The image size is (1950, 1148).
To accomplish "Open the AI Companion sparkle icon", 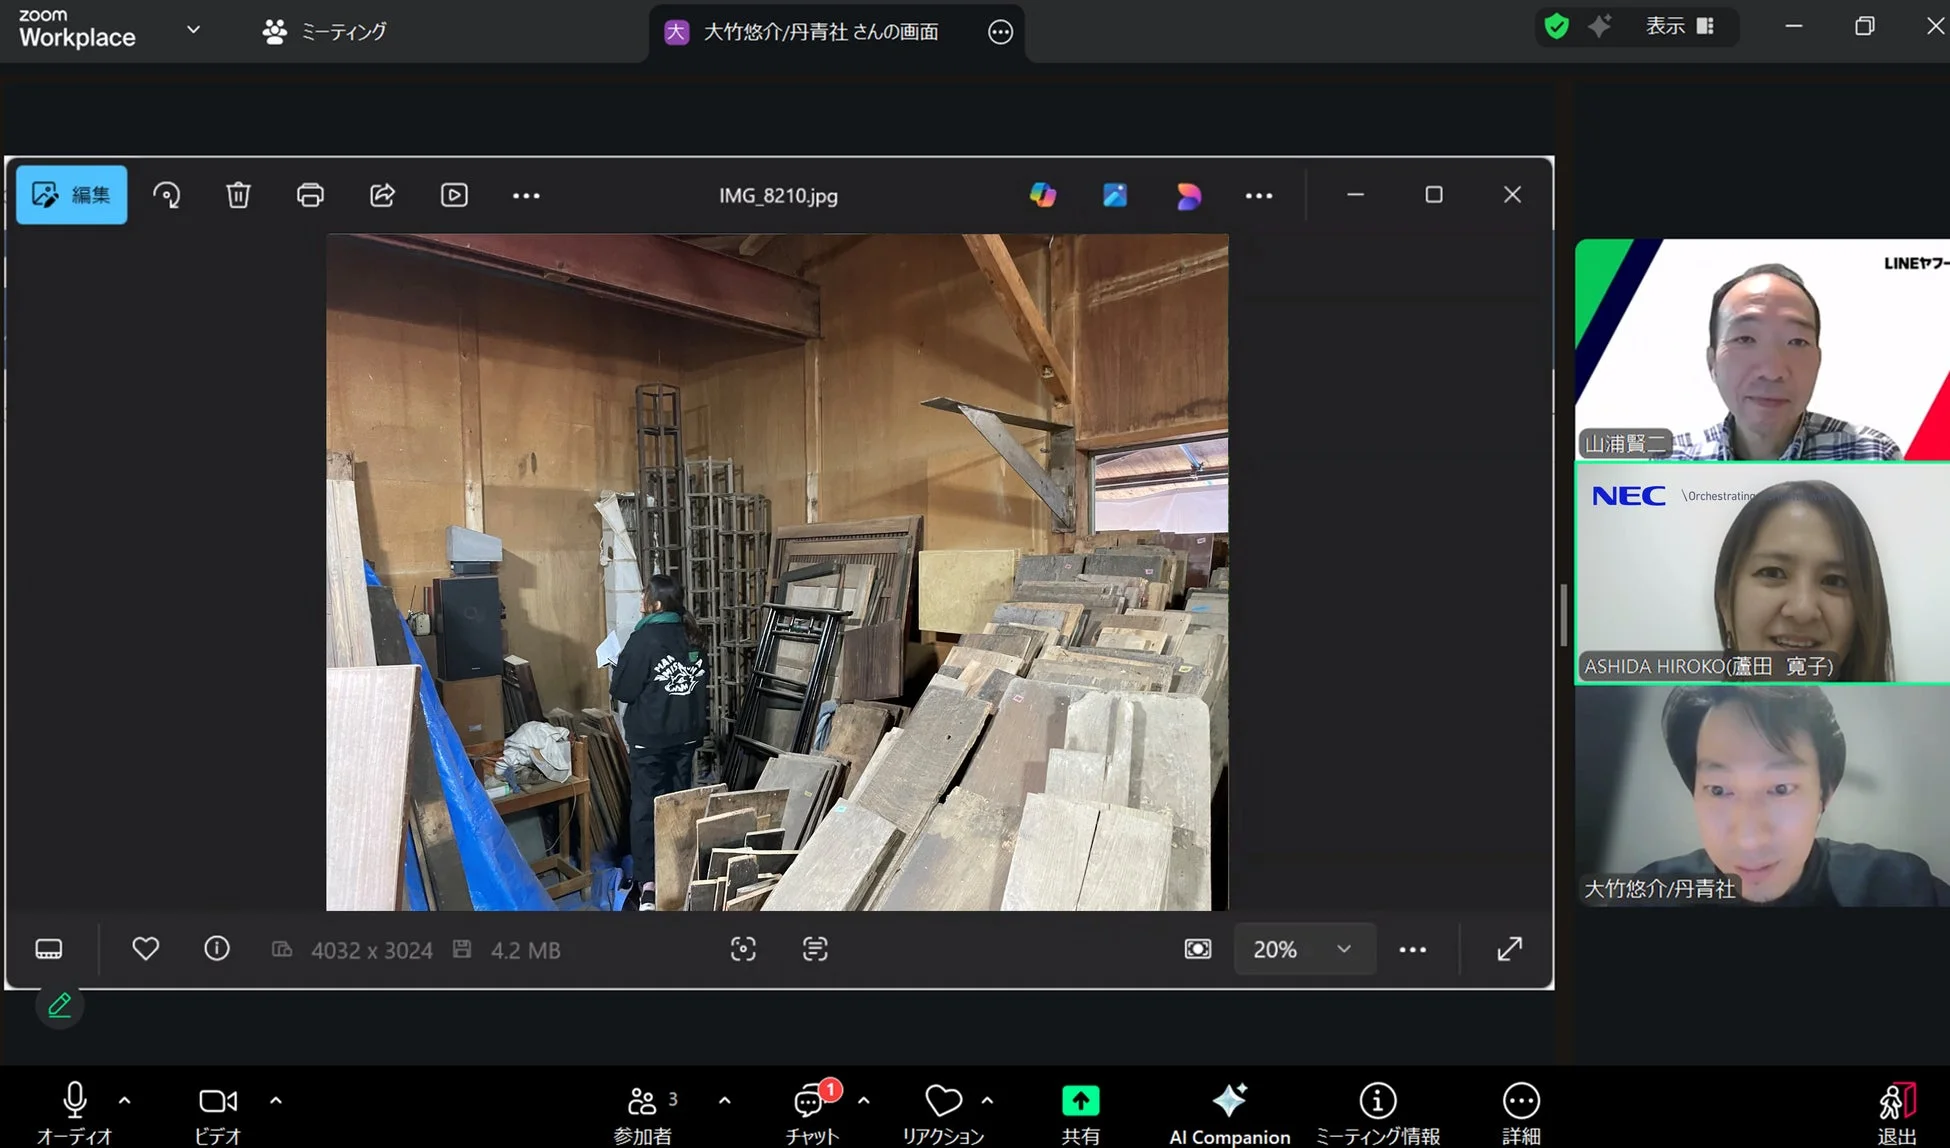I will (x=1229, y=1101).
